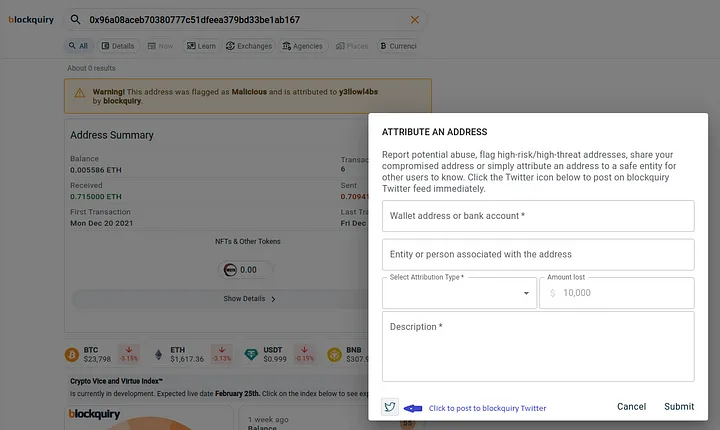720x430 pixels.
Task: Open the Now tab
Action: 161,46
